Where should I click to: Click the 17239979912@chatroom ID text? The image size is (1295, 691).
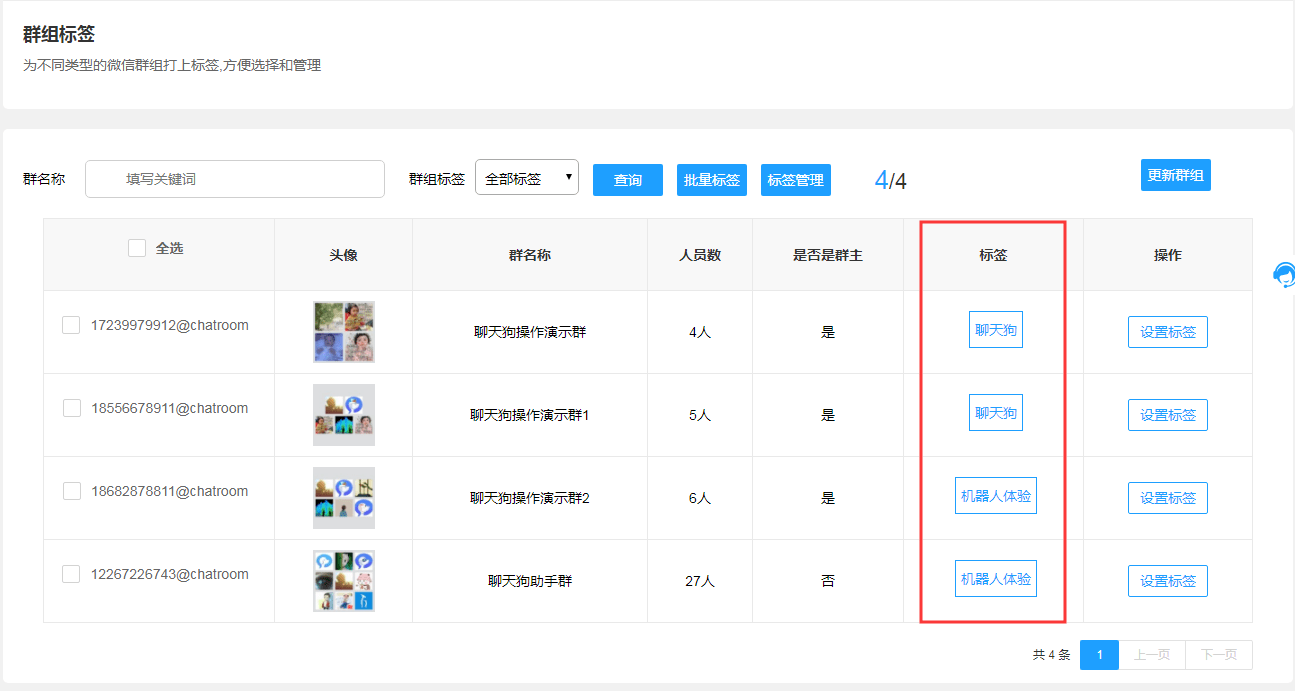[170, 325]
